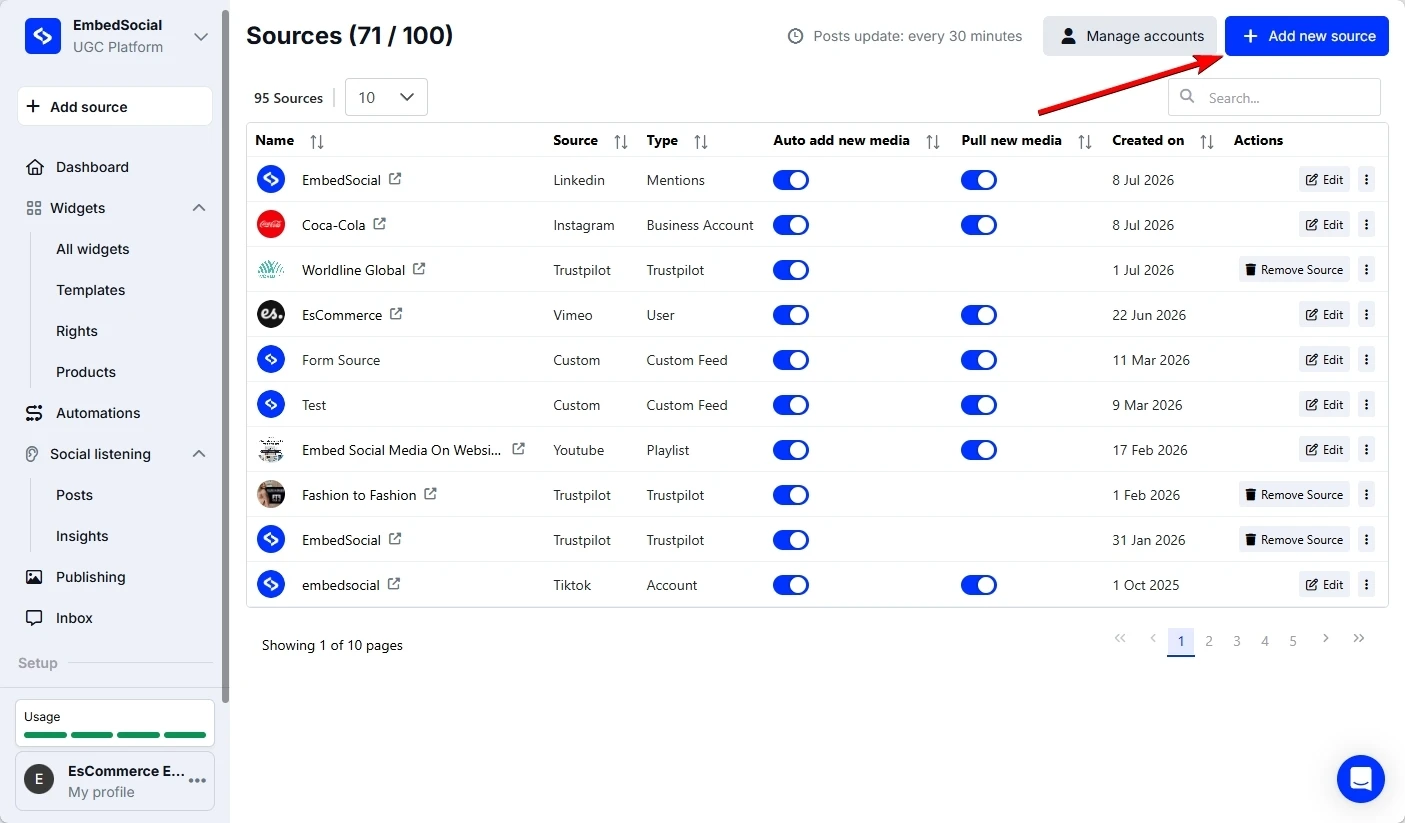The width and height of the screenshot is (1405, 823).
Task: Edit the Linkedin EmbedSocial source
Action: pyautogui.click(x=1325, y=180)
